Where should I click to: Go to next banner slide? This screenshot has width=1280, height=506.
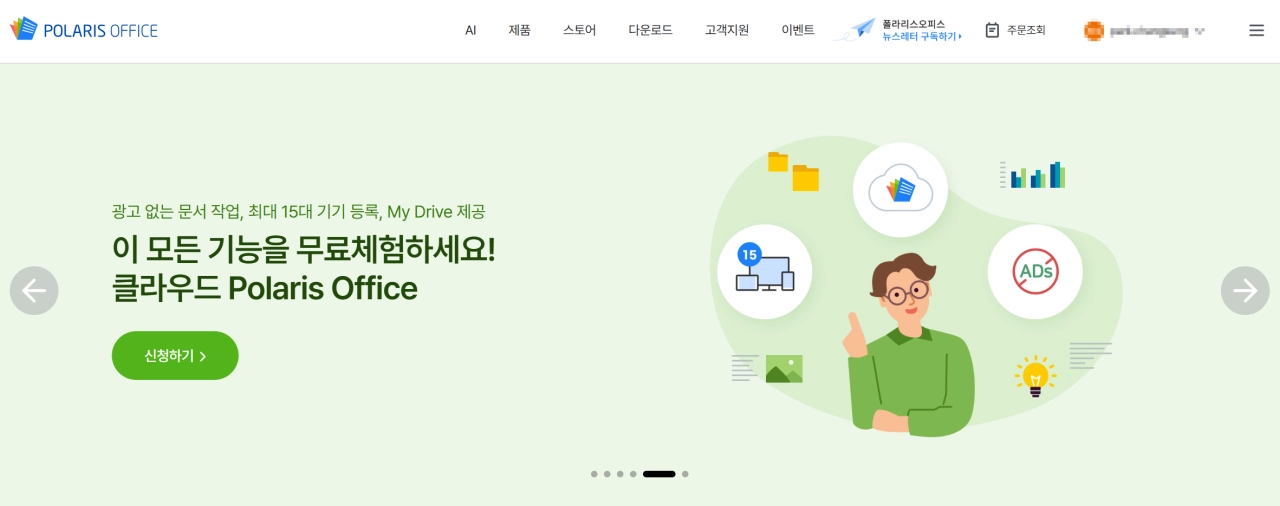[x=1245, y=290]
